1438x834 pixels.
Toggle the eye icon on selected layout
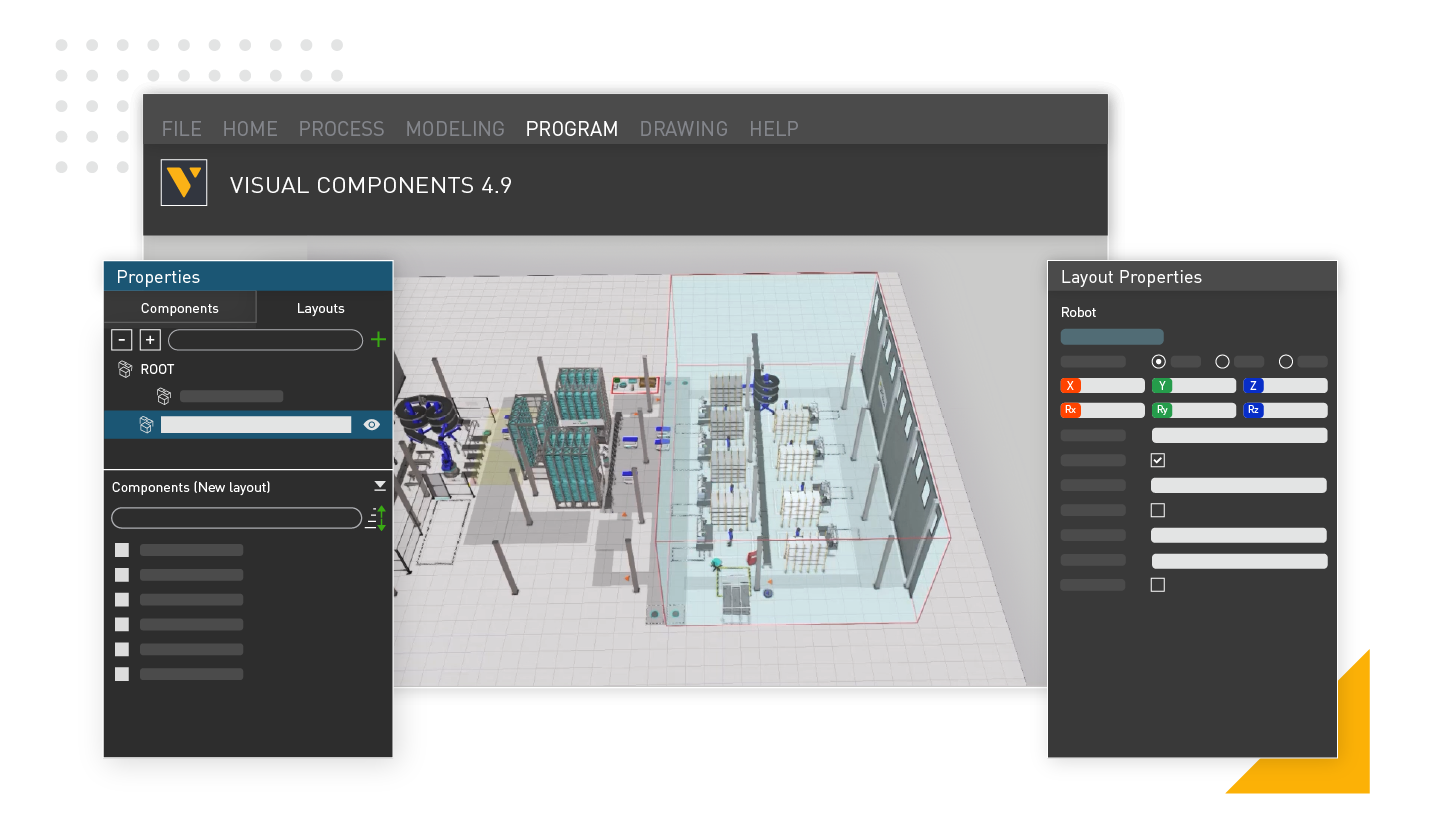pos(371,425)
